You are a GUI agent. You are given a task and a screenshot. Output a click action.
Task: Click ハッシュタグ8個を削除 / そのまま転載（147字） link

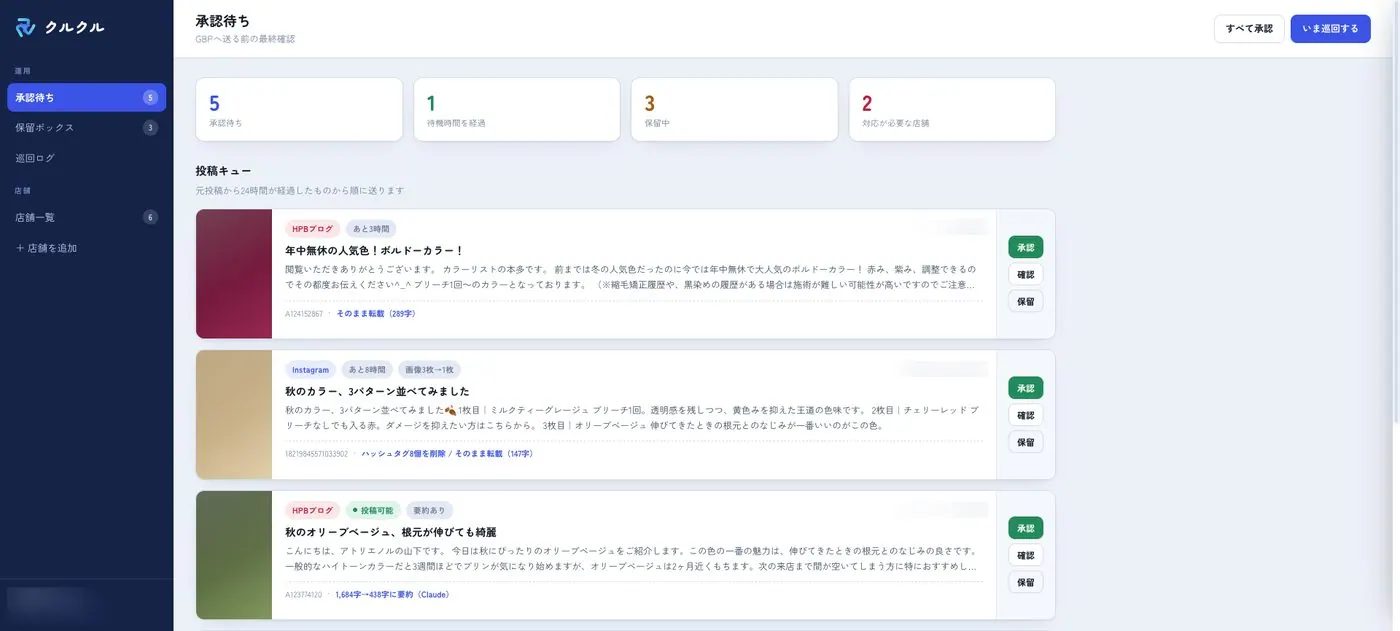coord(448,454)
